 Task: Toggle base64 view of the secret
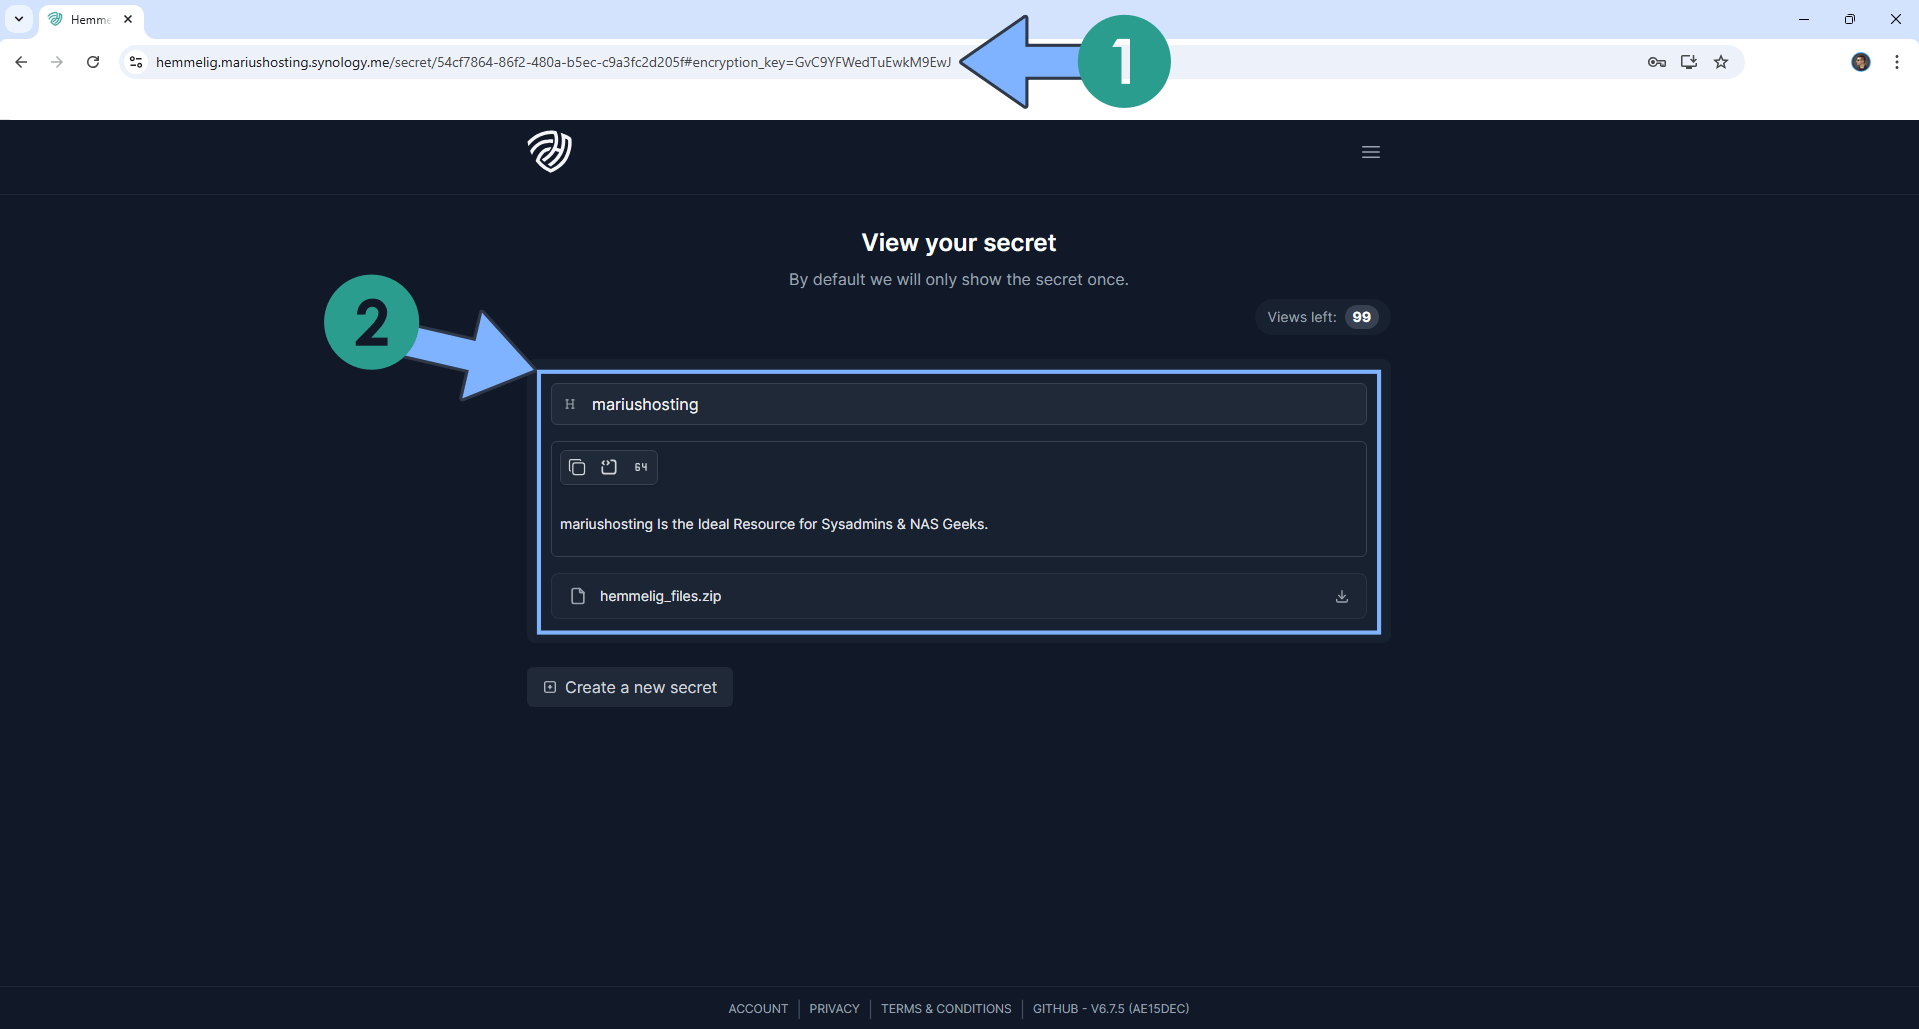(x=641, y=467)
